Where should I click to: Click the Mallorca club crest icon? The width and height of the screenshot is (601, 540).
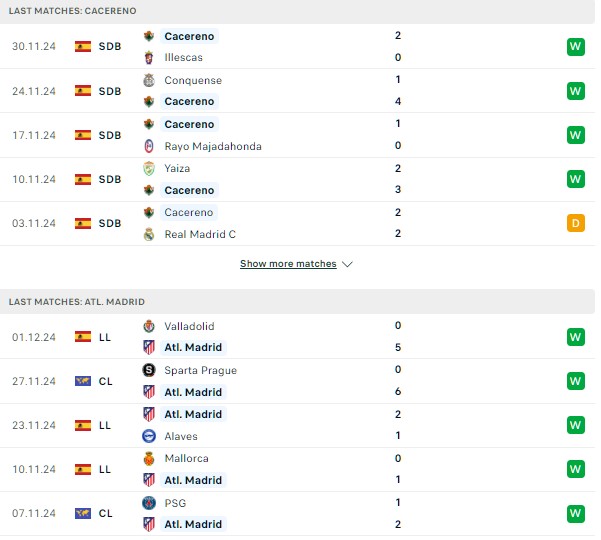pyautogui.click(x=149, y=458)
